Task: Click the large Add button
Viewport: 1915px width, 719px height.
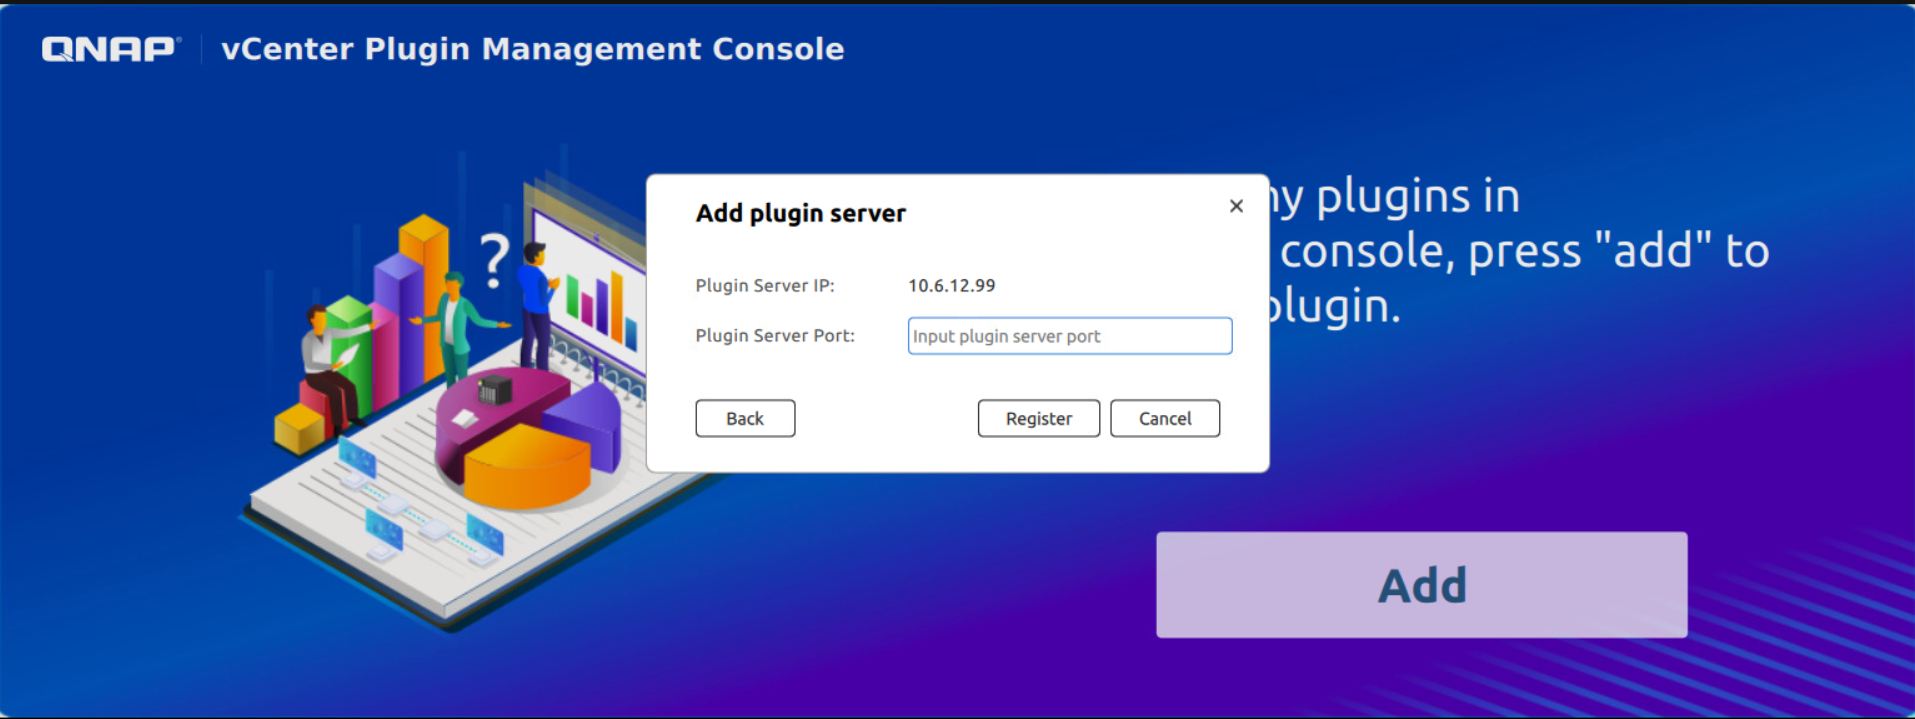Action: pyautogui.click(x=1421, y=585)
